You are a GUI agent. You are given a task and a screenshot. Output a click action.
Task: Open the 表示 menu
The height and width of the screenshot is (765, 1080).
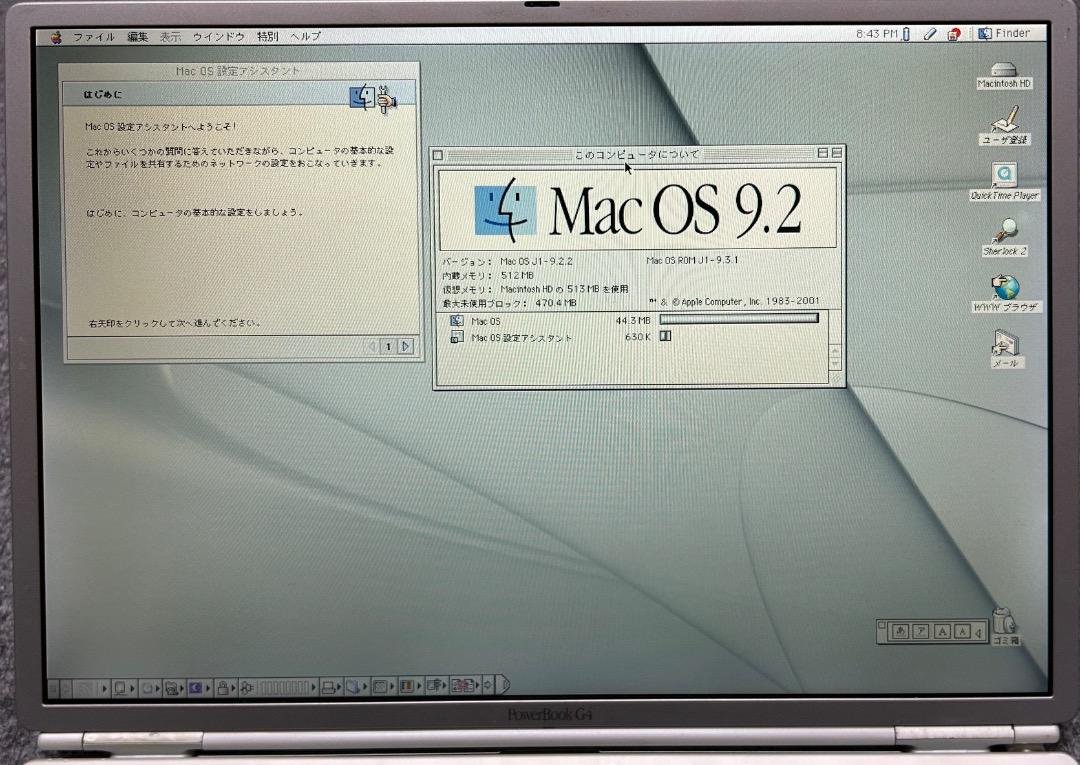(x=170, y=36)
